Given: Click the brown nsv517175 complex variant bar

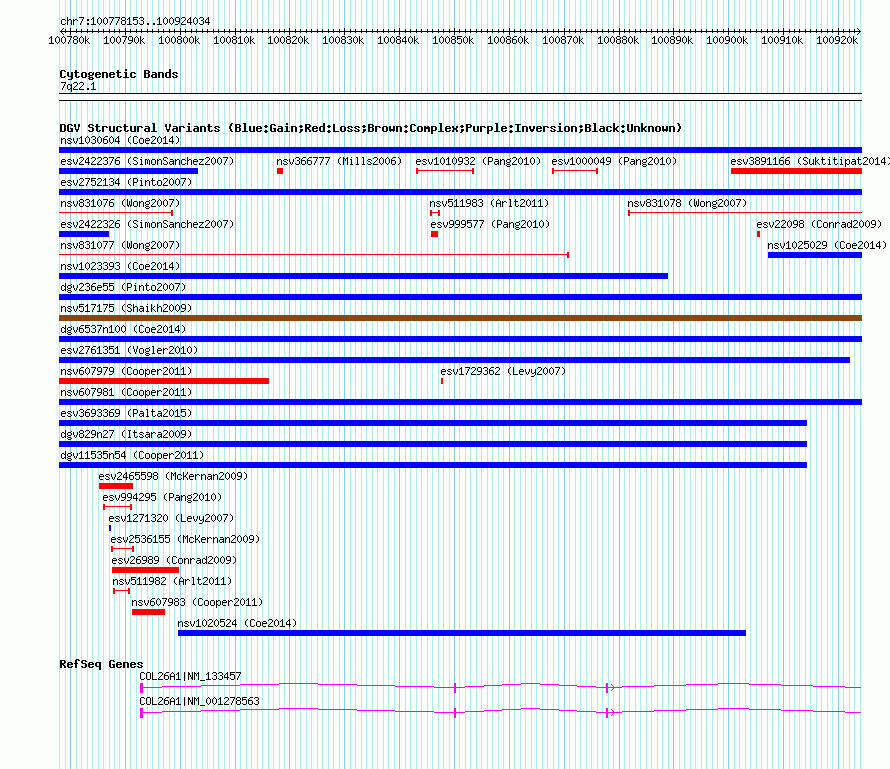Looking at the screenshot, I should click(460, 318).
